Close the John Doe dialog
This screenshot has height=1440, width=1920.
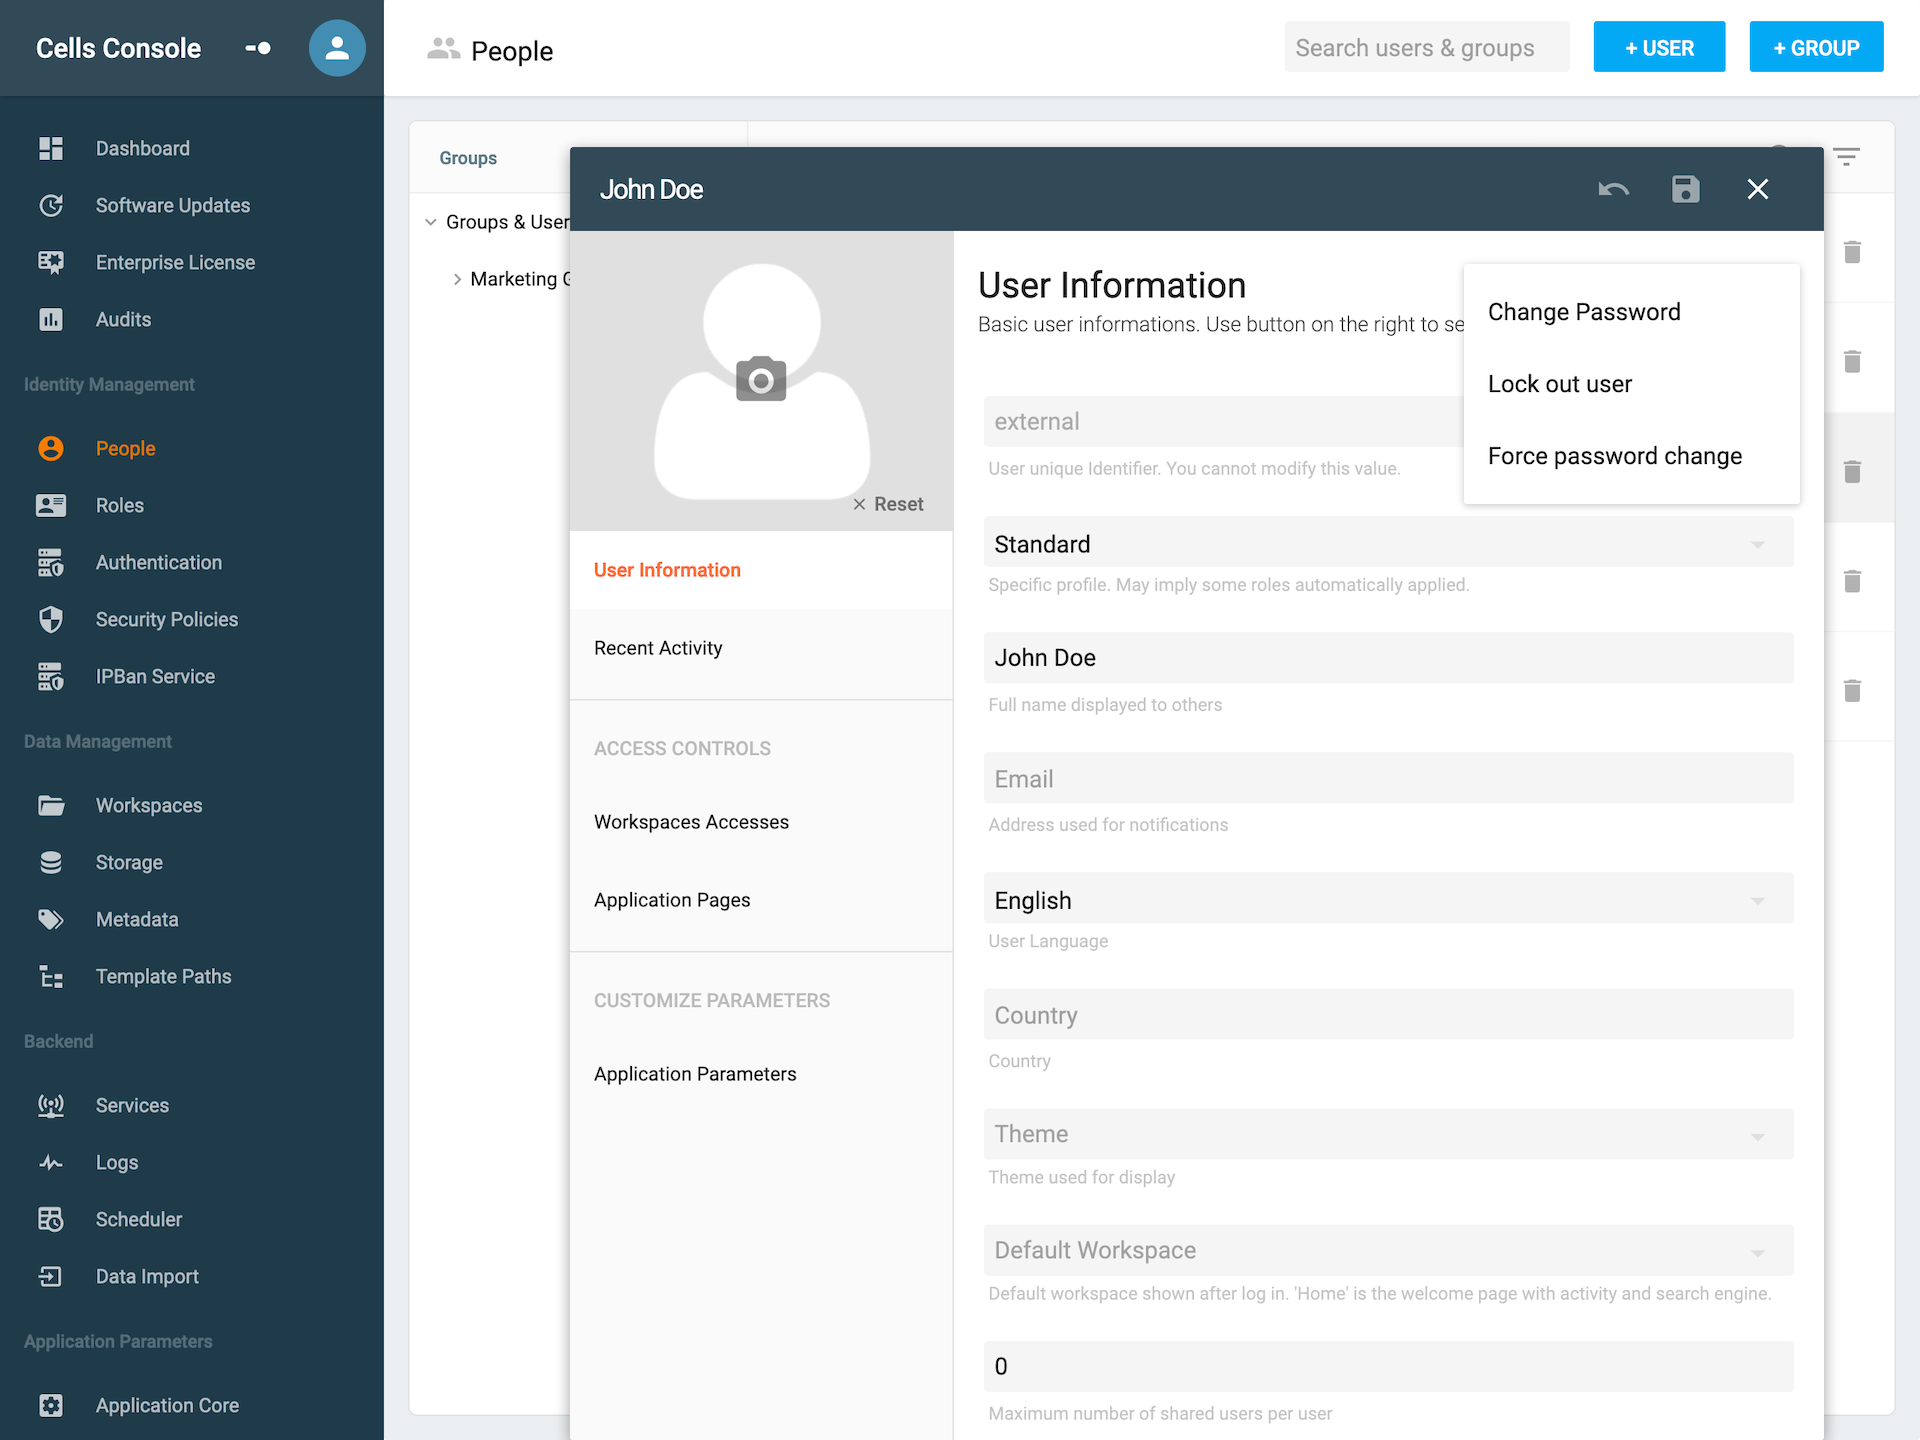point(1758,189)
